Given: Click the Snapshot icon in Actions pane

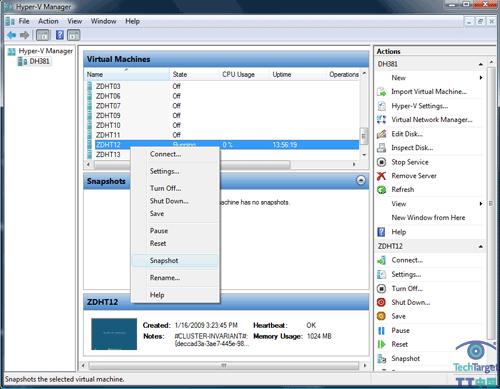Looking at the screenshot, I should [381, 359].
